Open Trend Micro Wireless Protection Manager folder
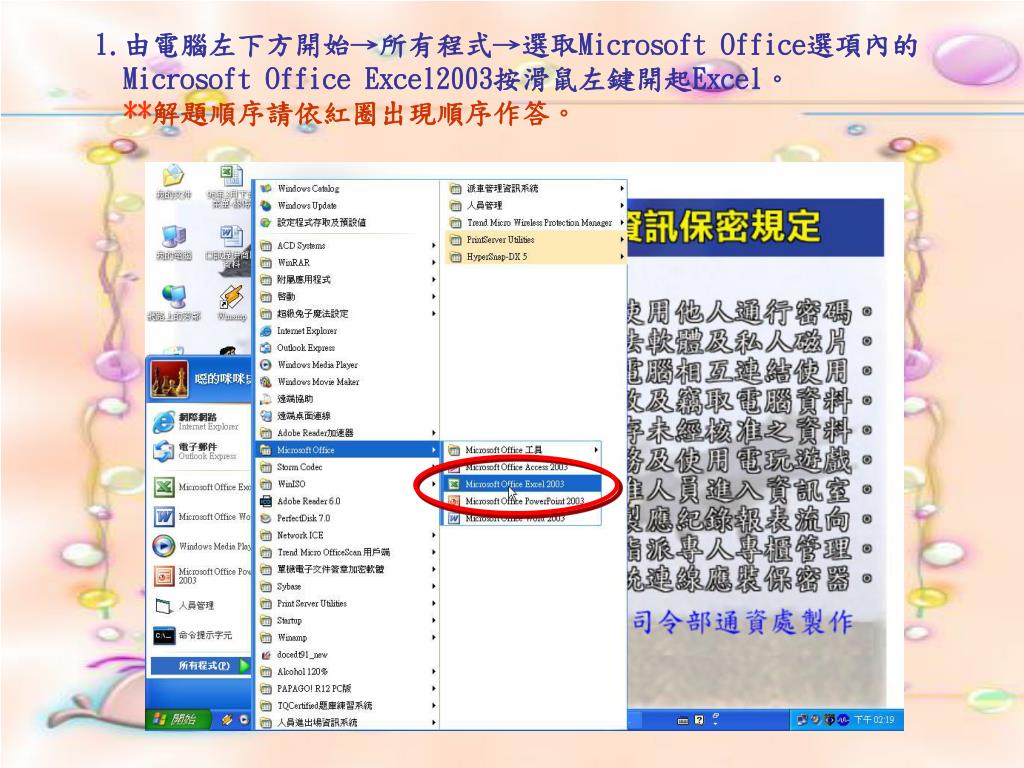Viewport: 1024px width, 768px height. (x=536, y=222)
